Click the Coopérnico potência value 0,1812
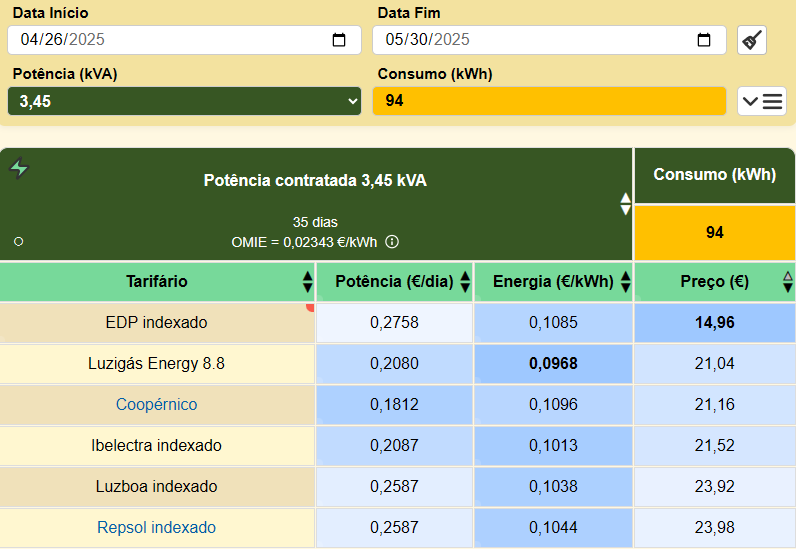 pyautogui.click(x=394, y=404)
